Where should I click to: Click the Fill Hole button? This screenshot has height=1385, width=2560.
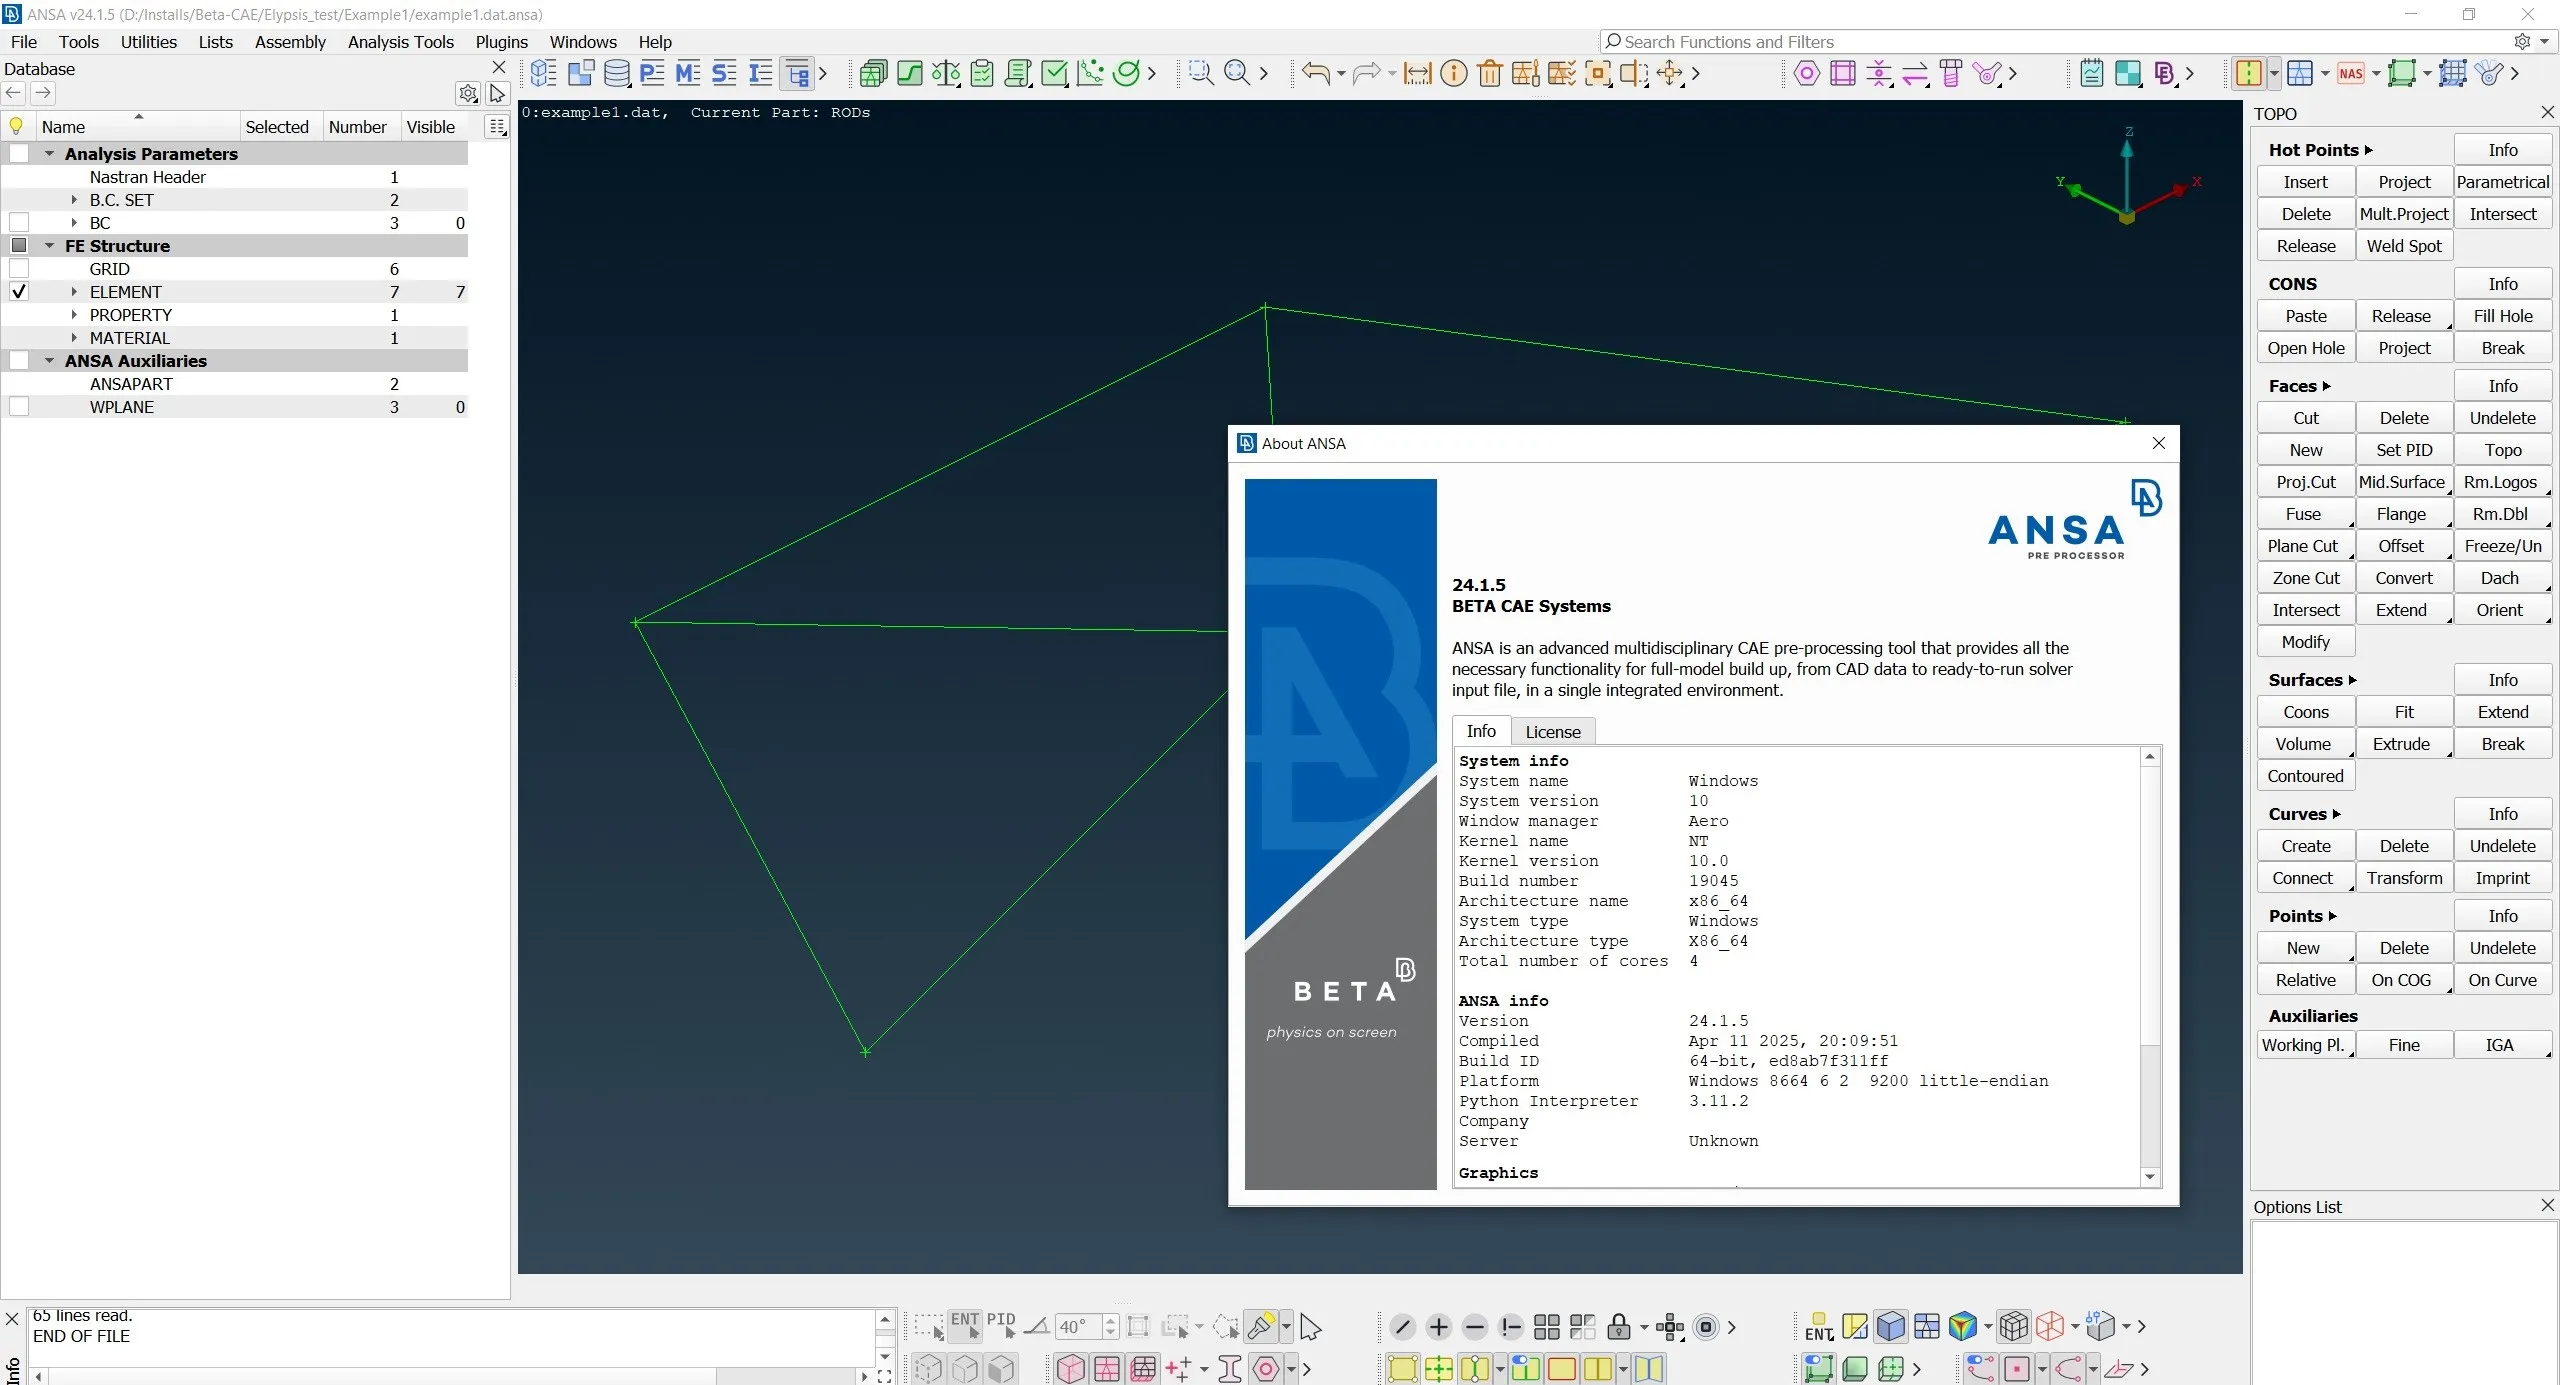point(2503,316)
